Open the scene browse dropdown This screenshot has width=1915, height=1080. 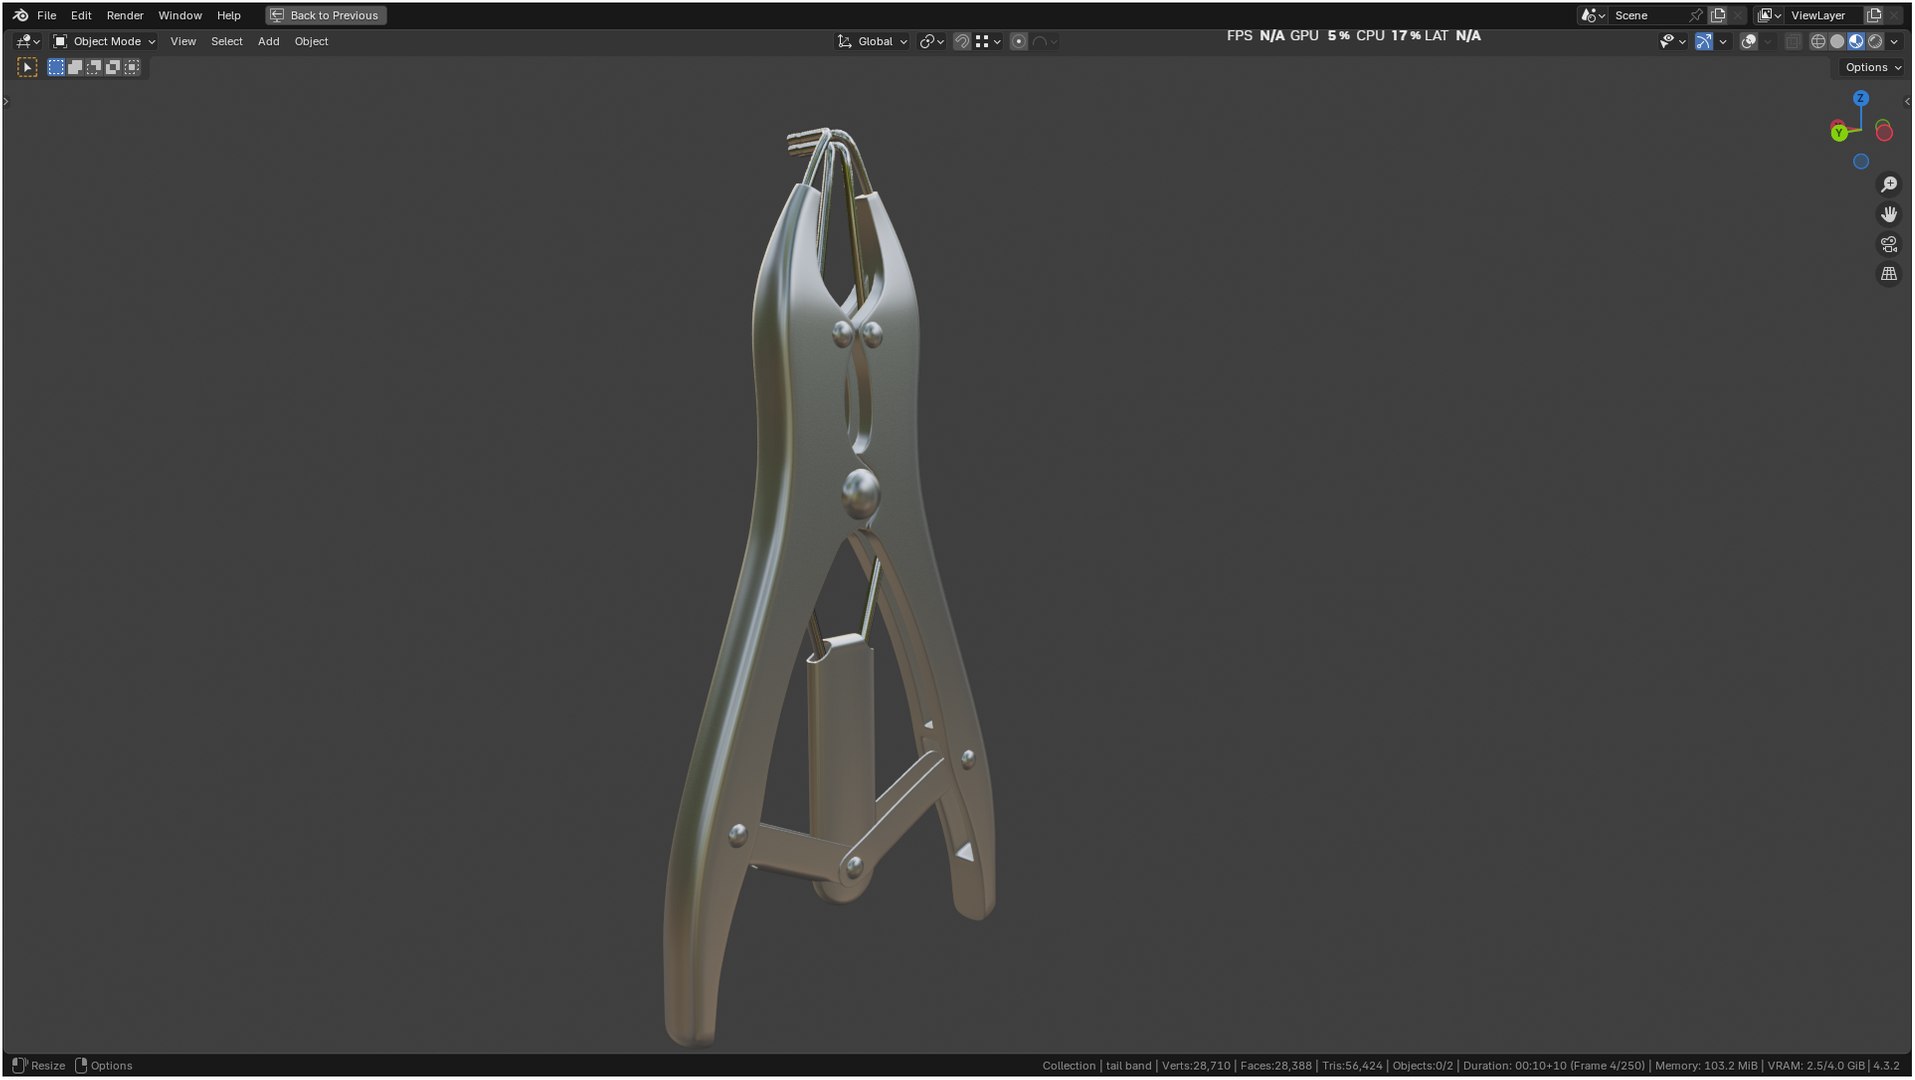point(1592,15)
